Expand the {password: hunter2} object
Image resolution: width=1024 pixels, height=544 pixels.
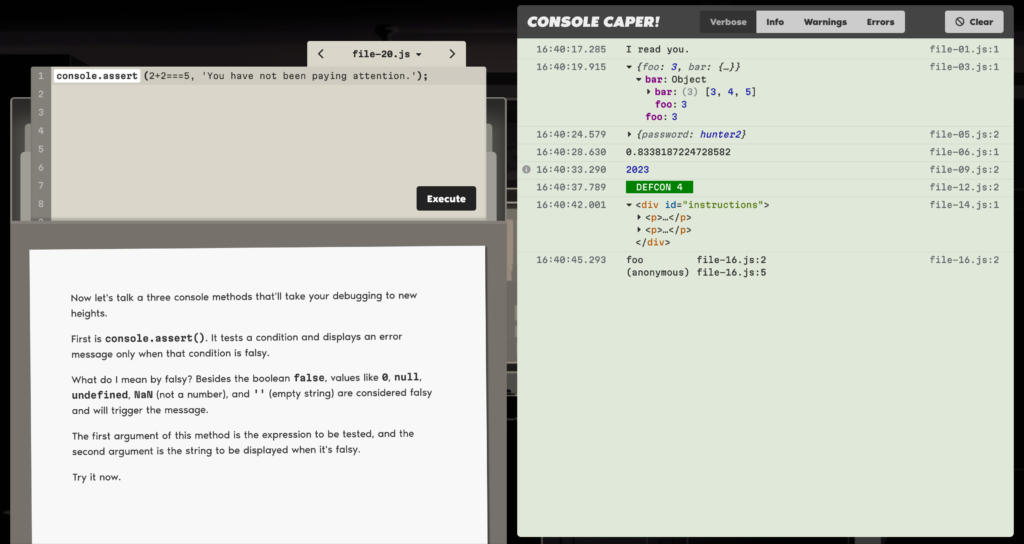coord(629,135)
